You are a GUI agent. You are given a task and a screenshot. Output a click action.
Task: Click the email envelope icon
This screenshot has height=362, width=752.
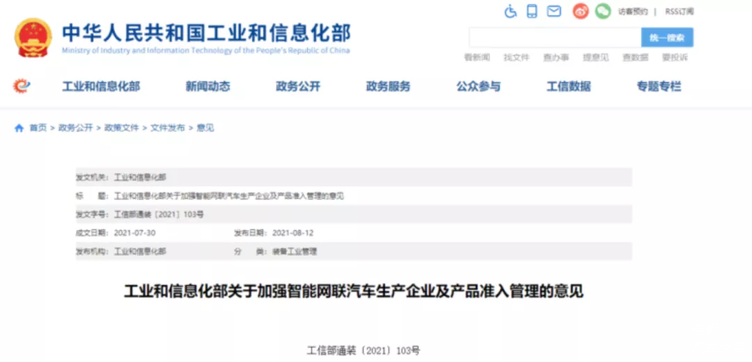(x=554, y=11)
